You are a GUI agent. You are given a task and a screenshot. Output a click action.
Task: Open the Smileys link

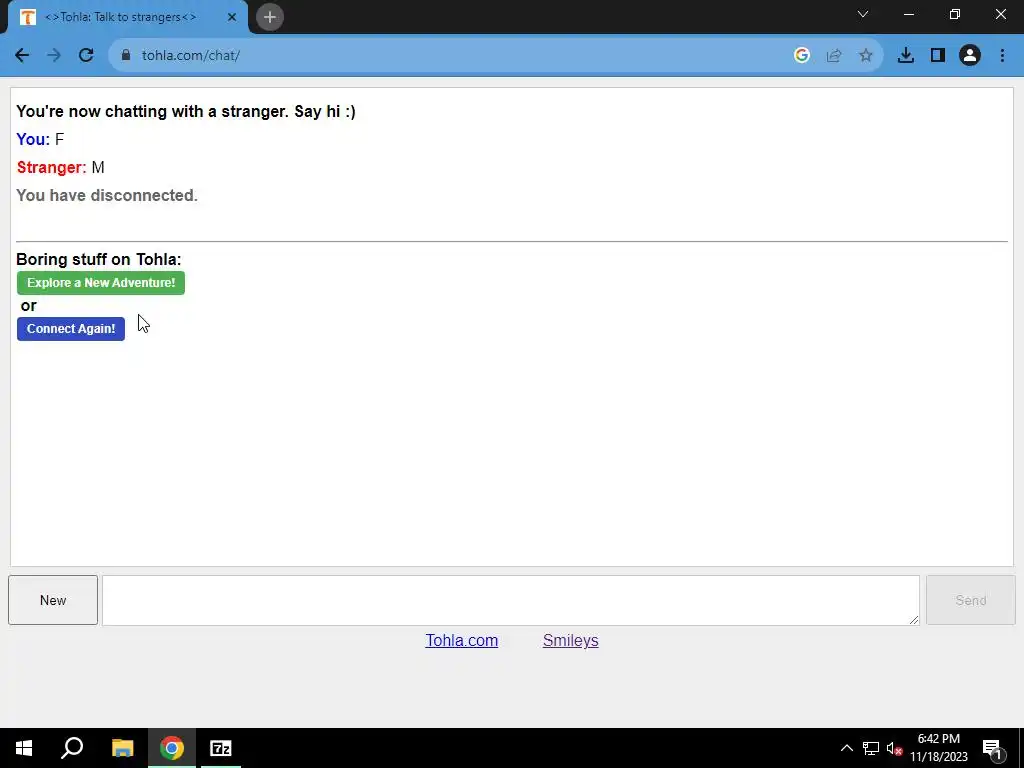(x=571, y=641)
